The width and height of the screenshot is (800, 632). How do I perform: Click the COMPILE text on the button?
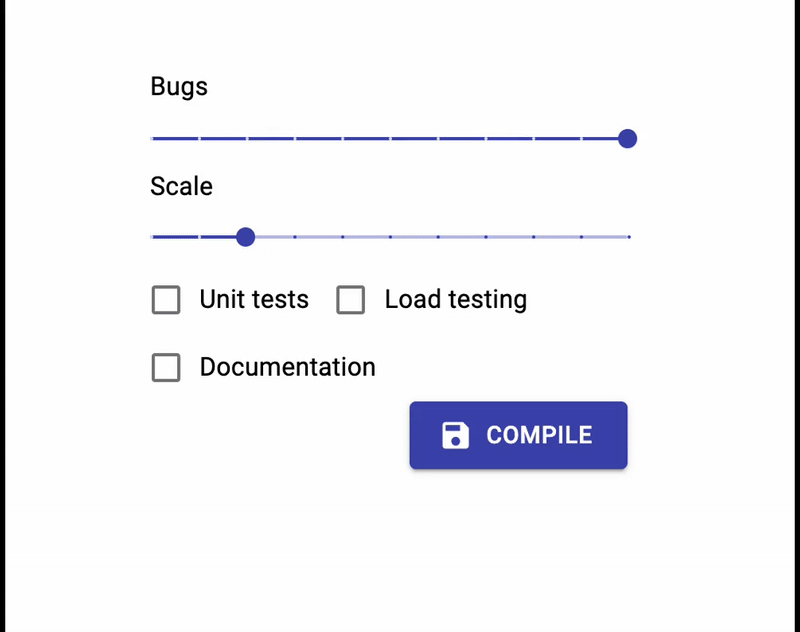(539, 435)
